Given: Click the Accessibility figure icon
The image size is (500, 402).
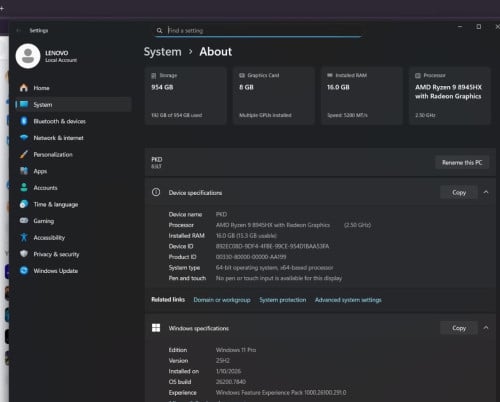Looking at the screenshot, I should [24, 237].
